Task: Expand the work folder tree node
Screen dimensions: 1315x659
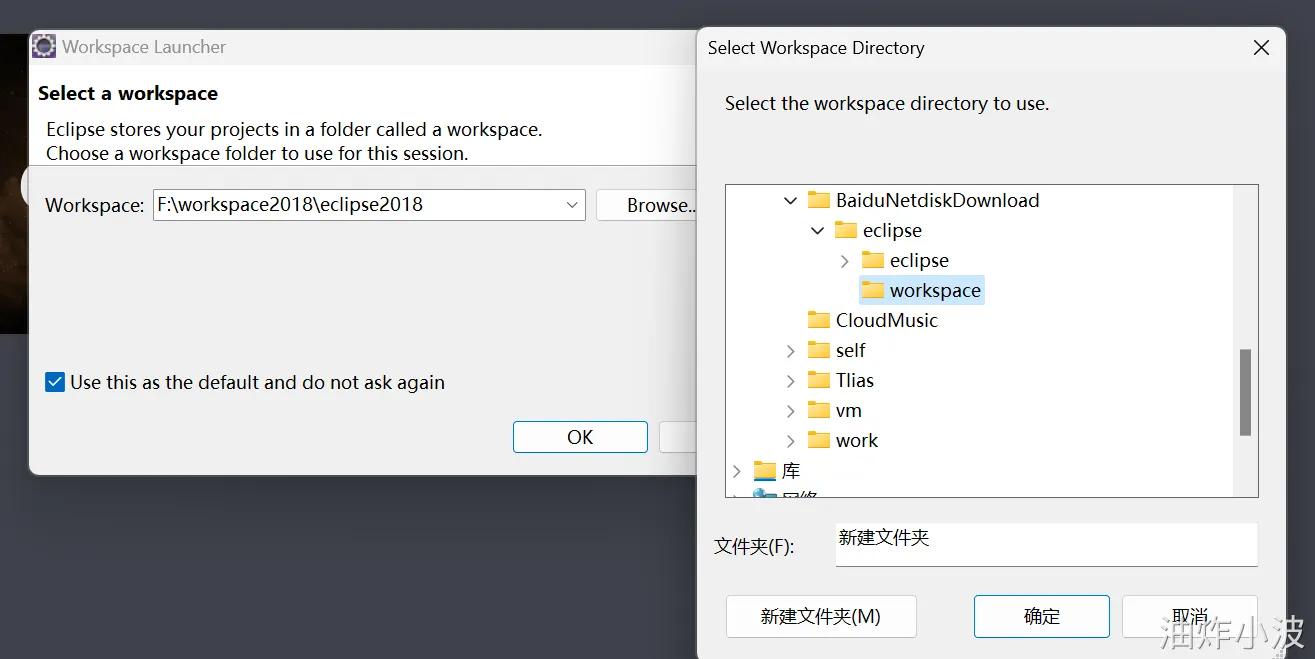Action: [x=791, y=440]
